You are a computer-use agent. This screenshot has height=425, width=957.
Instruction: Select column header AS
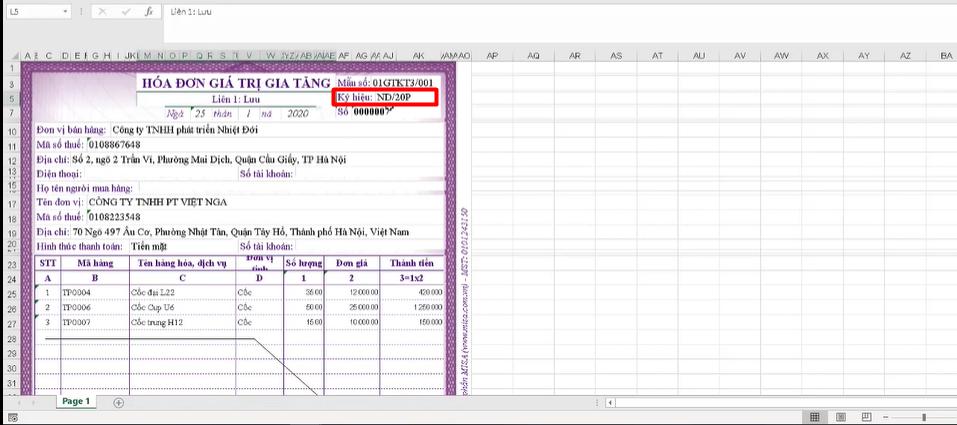(616, 56)
